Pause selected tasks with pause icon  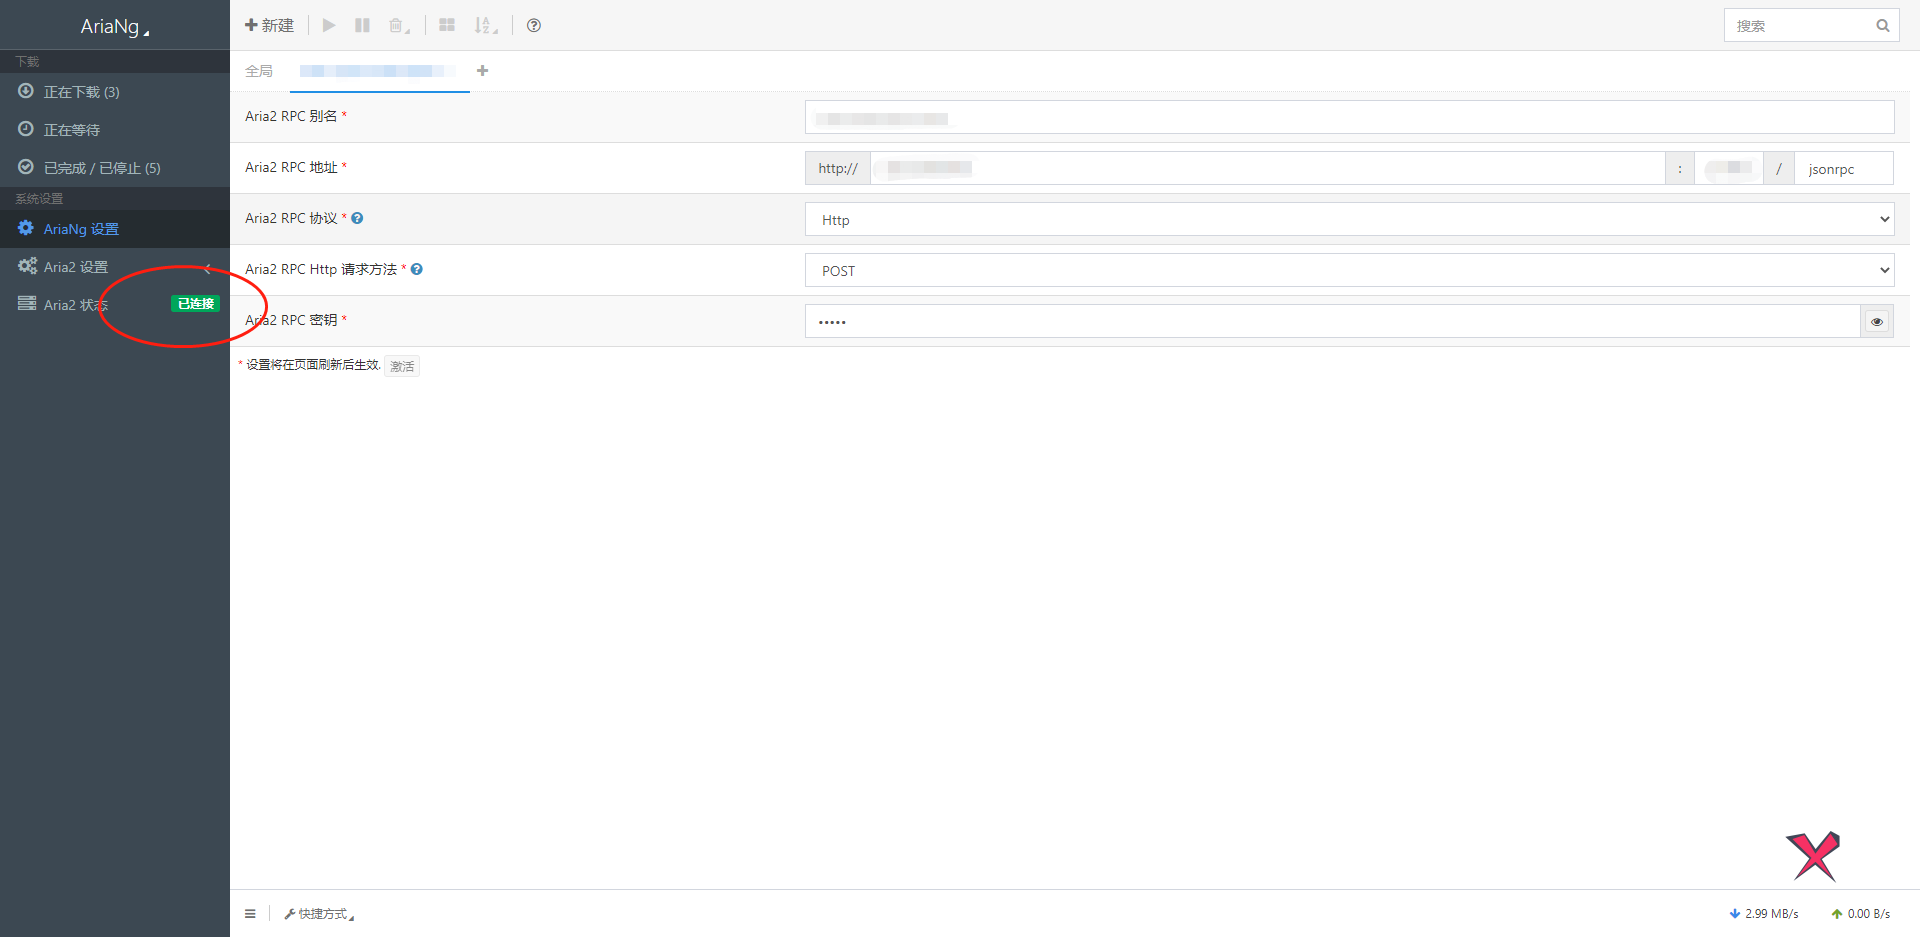click(362, 25)
